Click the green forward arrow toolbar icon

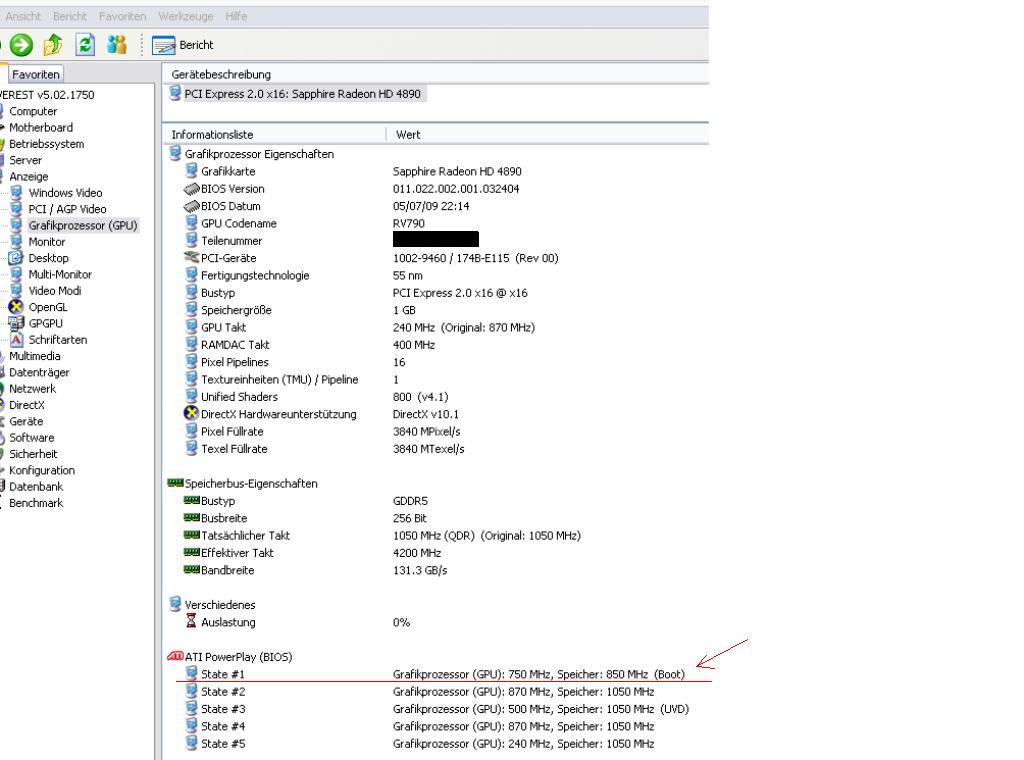pos(21,45)
